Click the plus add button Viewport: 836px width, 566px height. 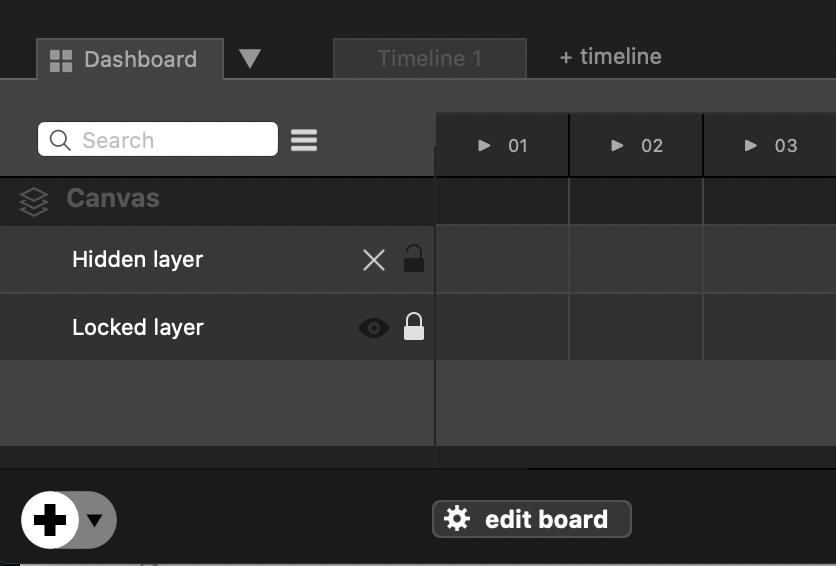[x=50, y=520]
